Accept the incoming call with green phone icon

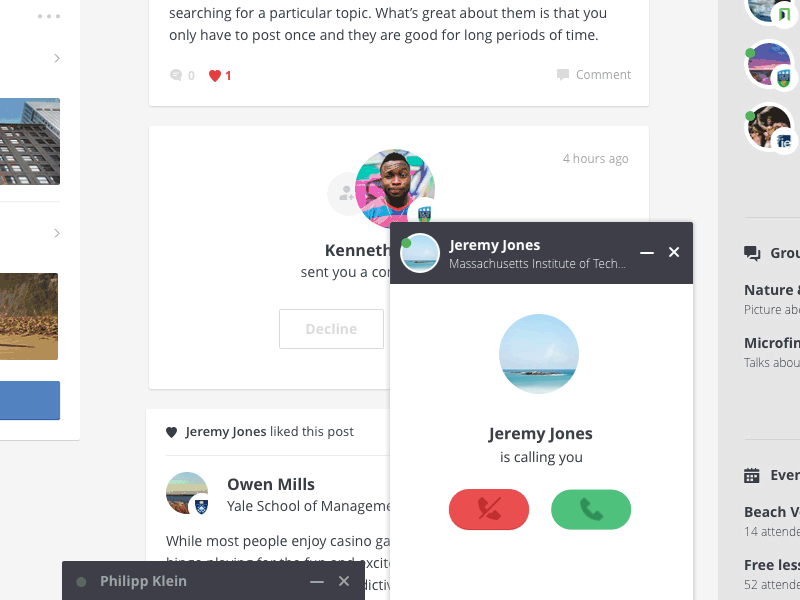click(591, 509)
